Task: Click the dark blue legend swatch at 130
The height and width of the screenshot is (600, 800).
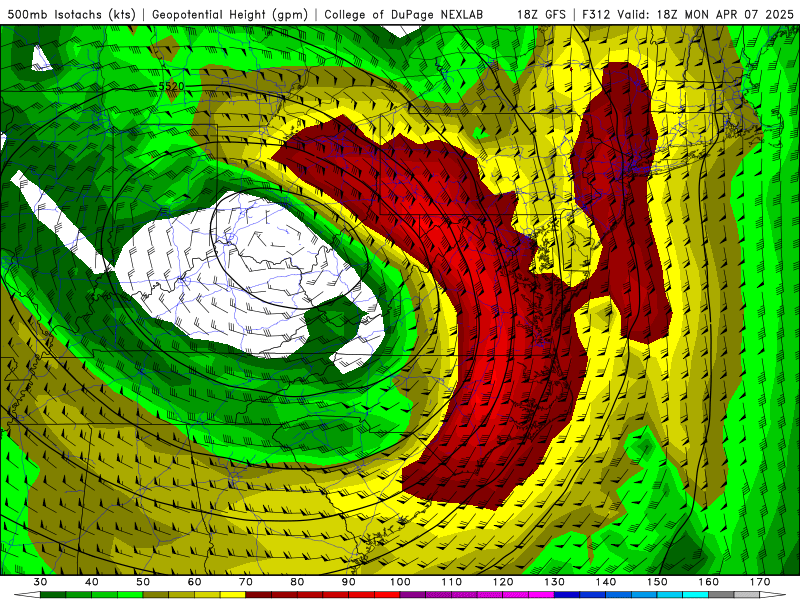Action: pos(567,595)
